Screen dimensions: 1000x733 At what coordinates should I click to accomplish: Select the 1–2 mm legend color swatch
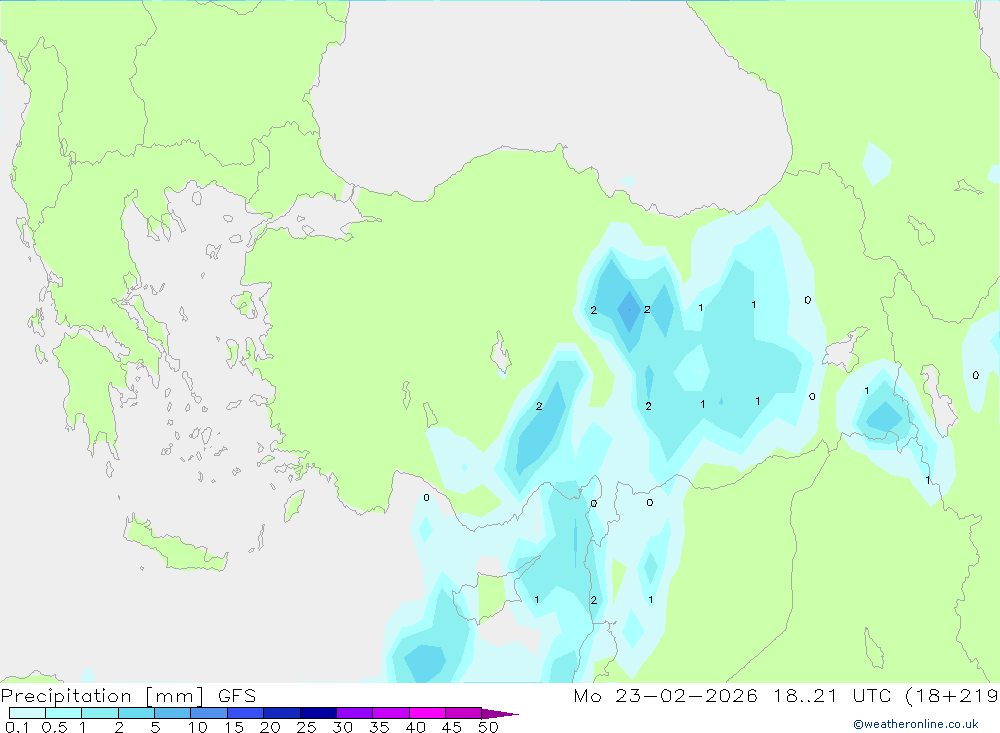99,713
